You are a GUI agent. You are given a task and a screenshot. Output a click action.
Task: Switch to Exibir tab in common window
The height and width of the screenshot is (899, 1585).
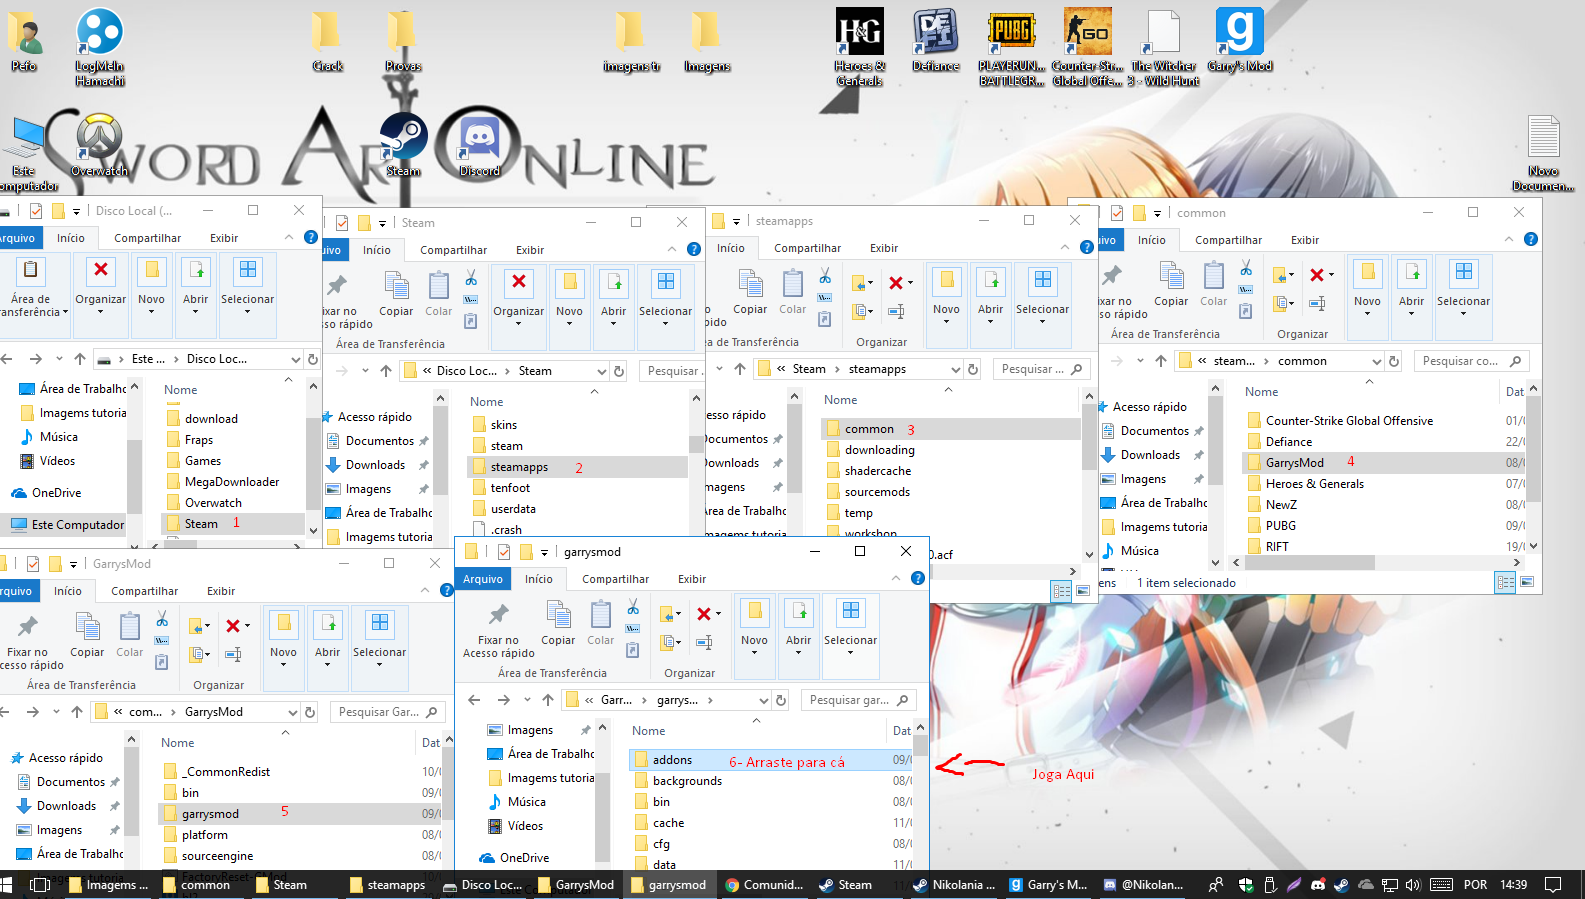[1305, 240]
